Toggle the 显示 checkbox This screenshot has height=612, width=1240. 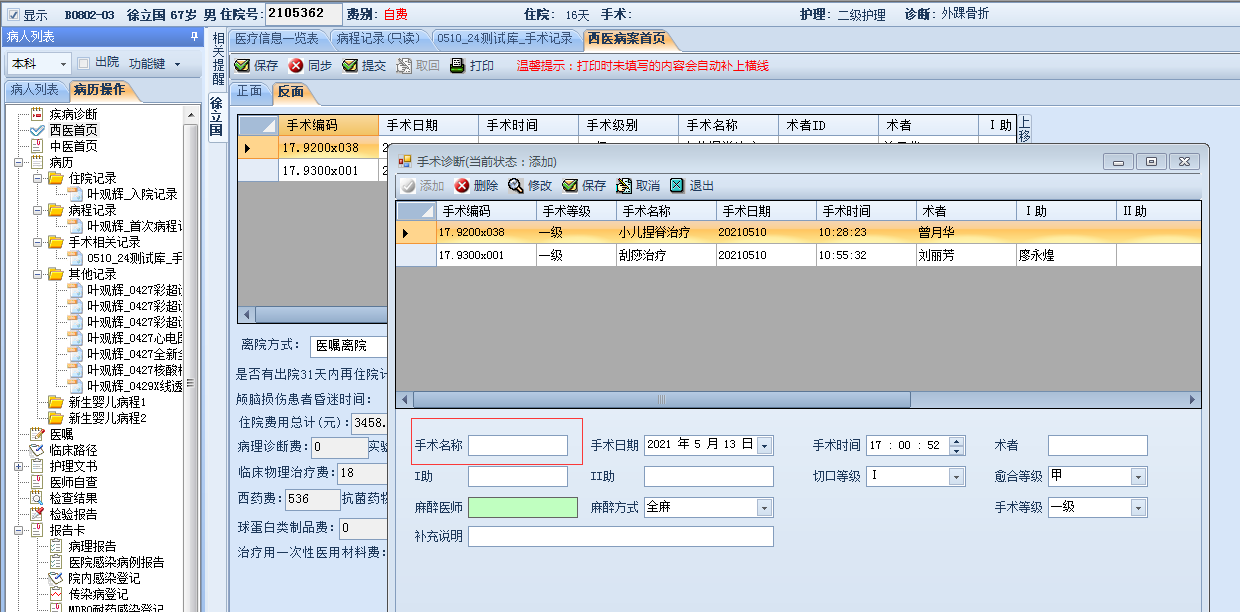coord(13,15)
